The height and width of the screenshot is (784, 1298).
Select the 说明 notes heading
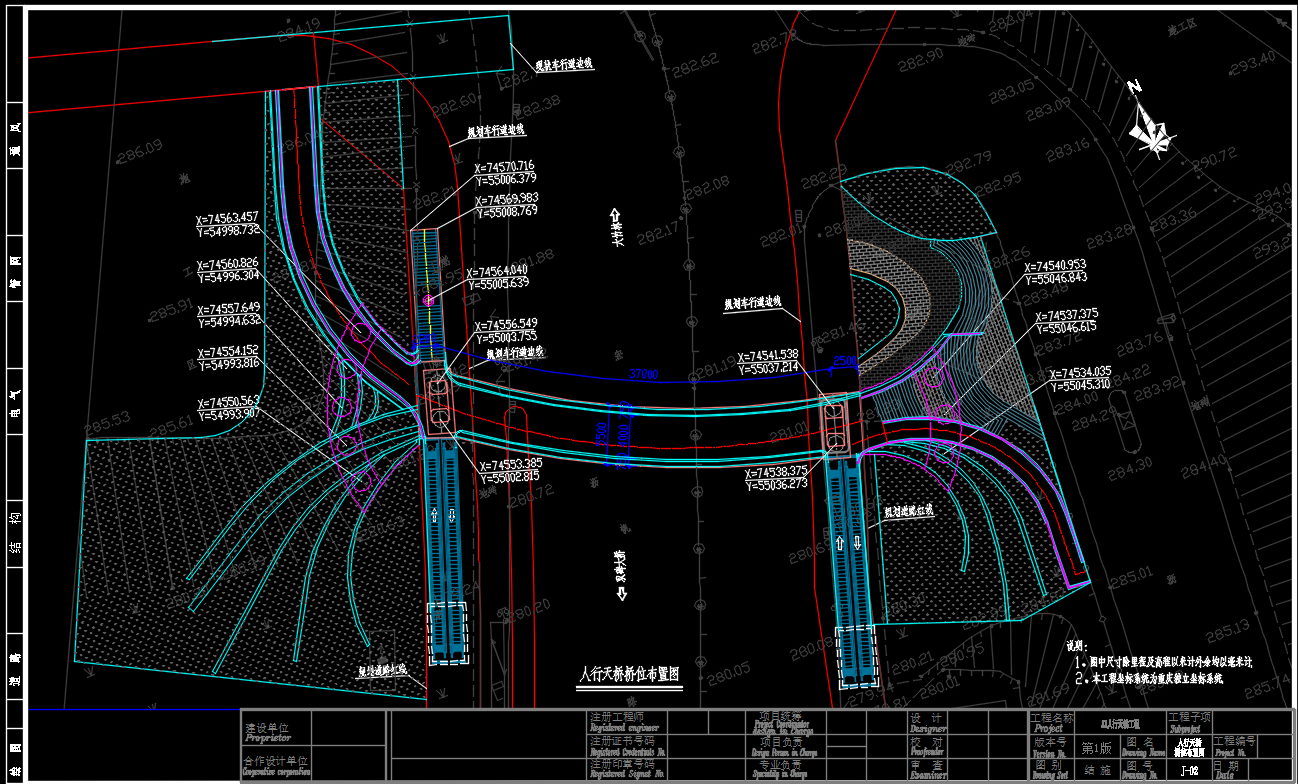[1075, 646]
